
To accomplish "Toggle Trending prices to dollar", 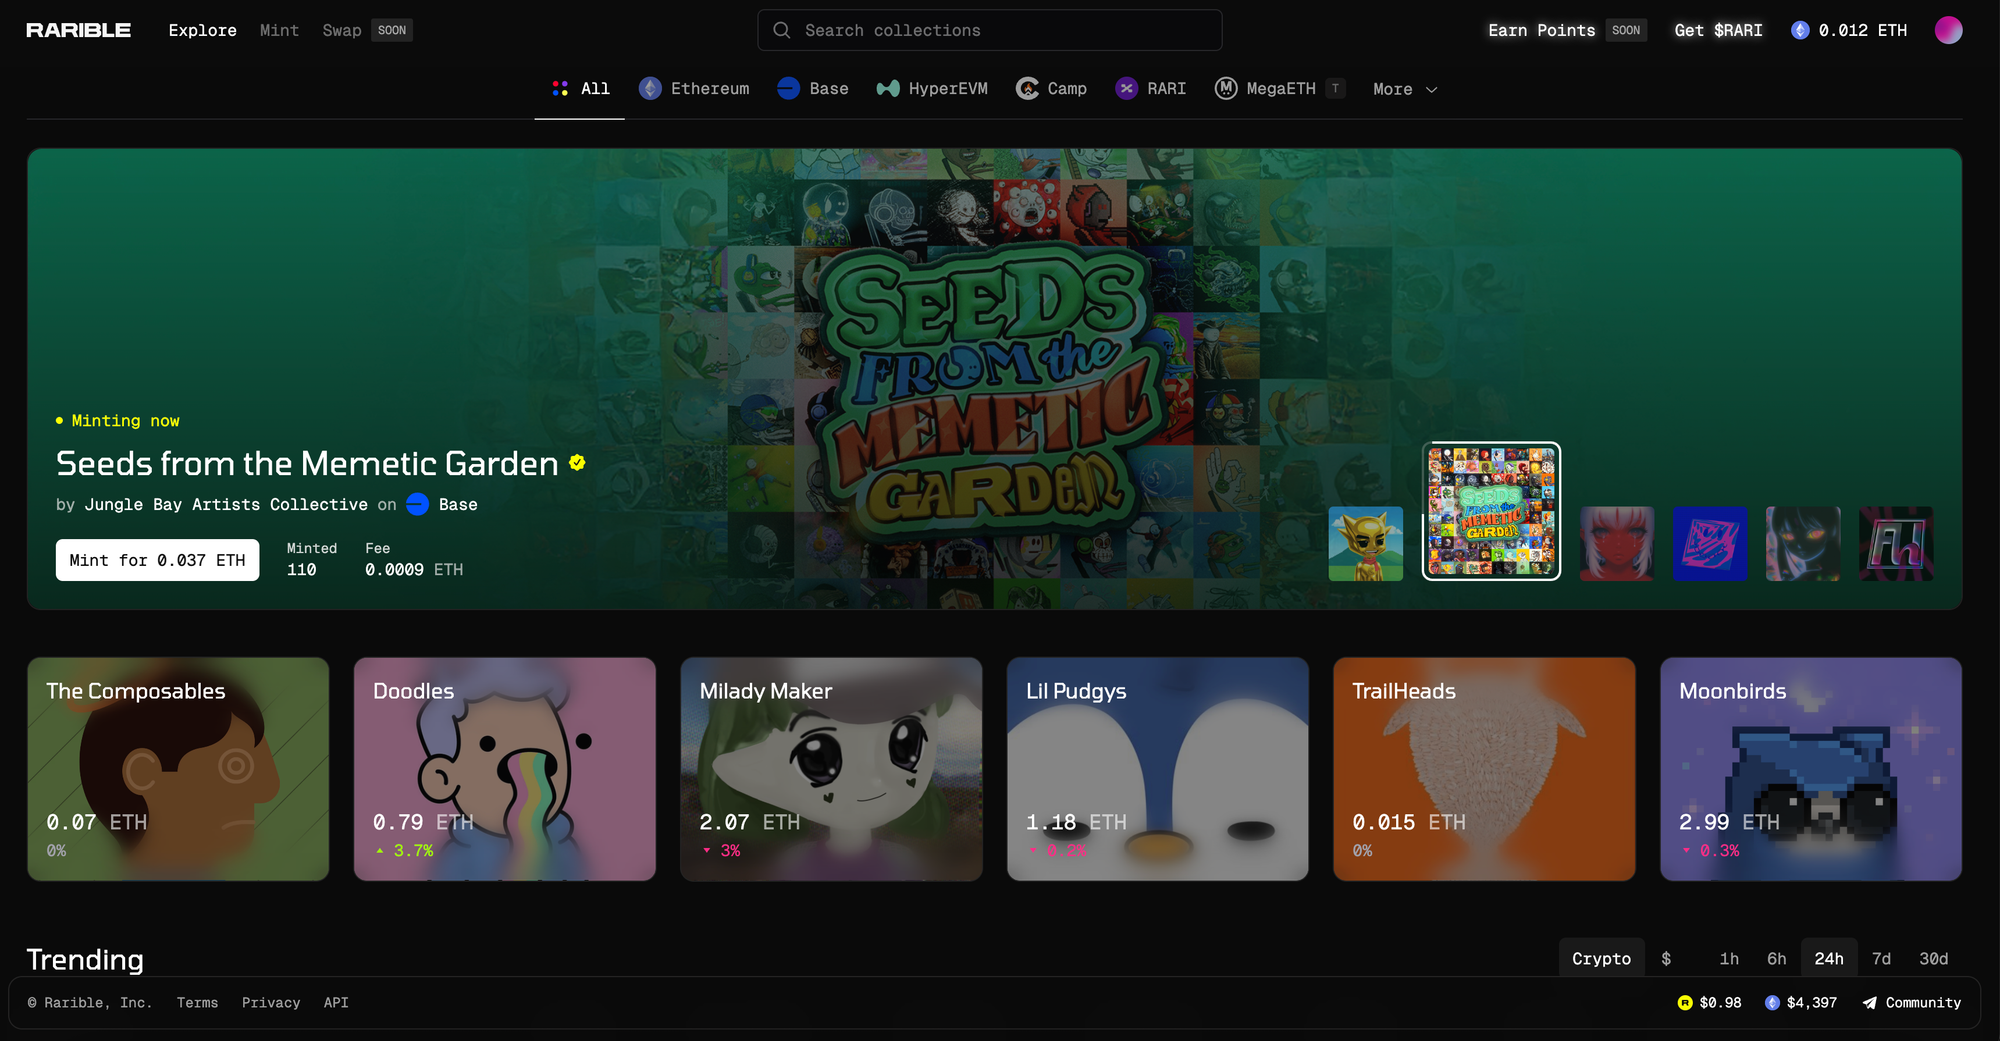I will (1666, 958).
